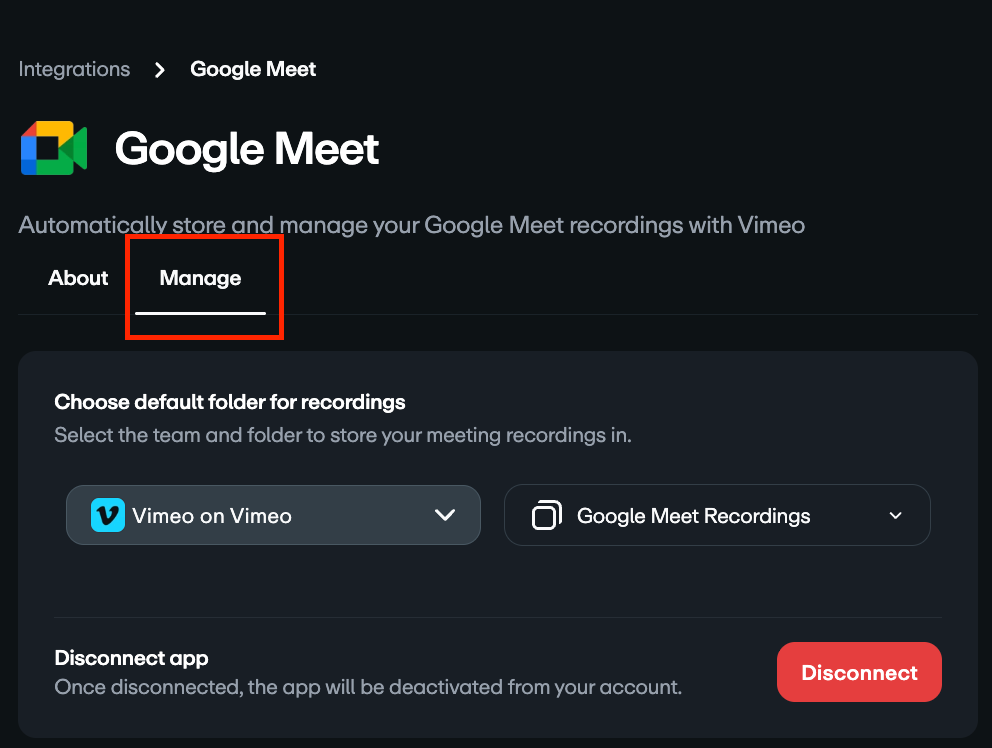
Task: Open the Google Meet Recordings folder selector
Action: (716, 516)
